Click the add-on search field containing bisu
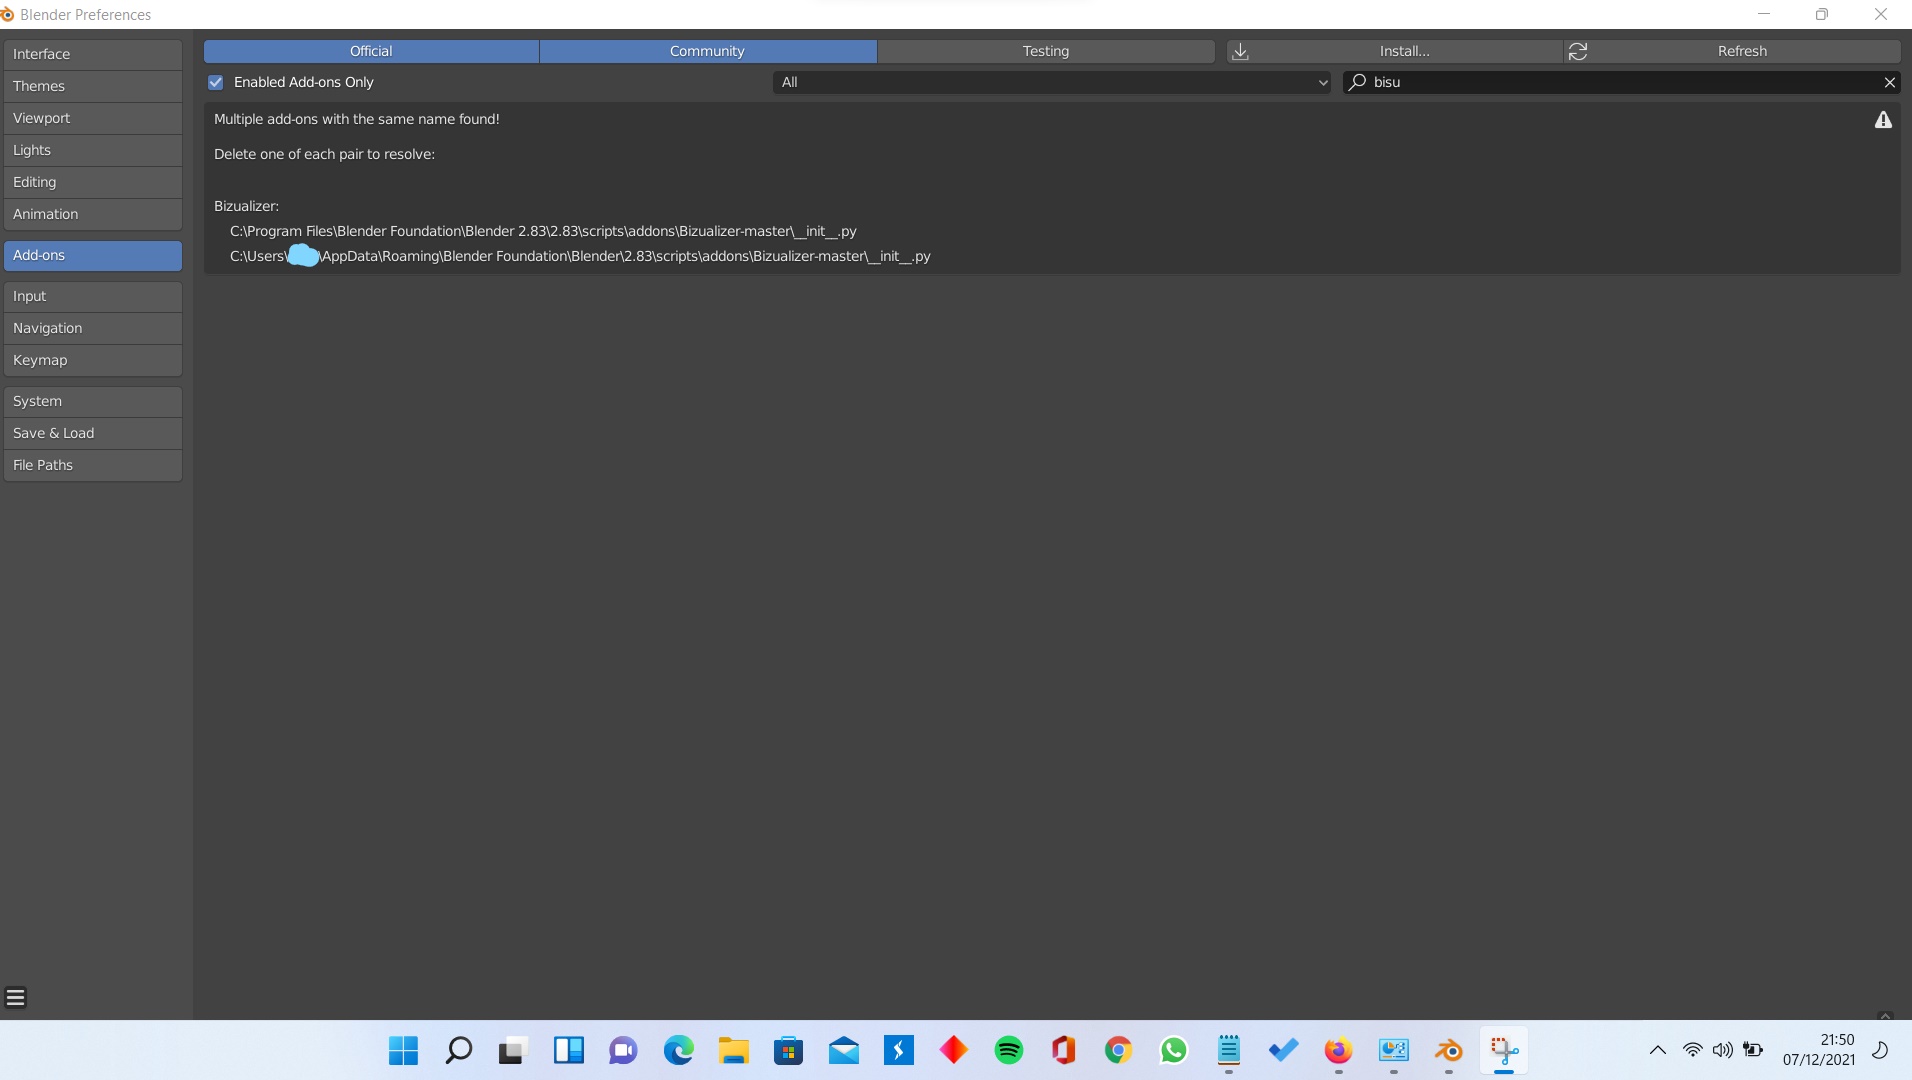The image size is (1912, 1080). [1621, 82]
